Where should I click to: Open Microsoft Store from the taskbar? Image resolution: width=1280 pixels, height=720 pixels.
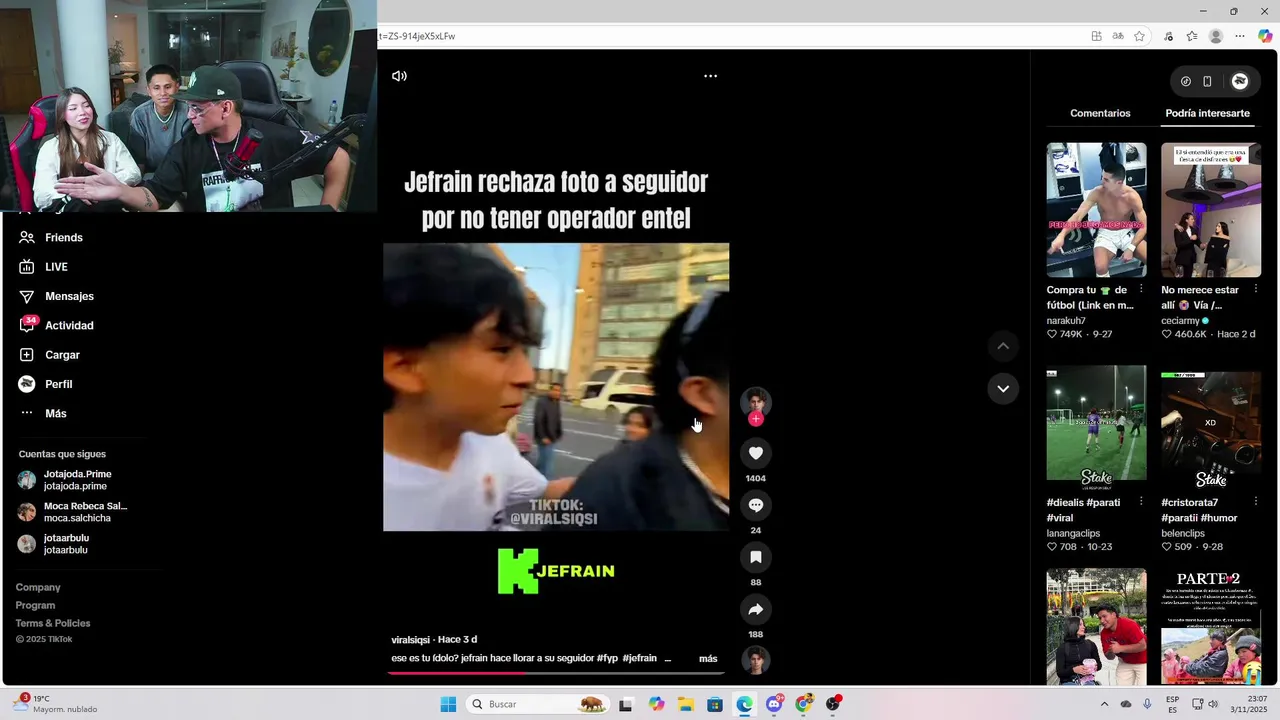point(715,704)
